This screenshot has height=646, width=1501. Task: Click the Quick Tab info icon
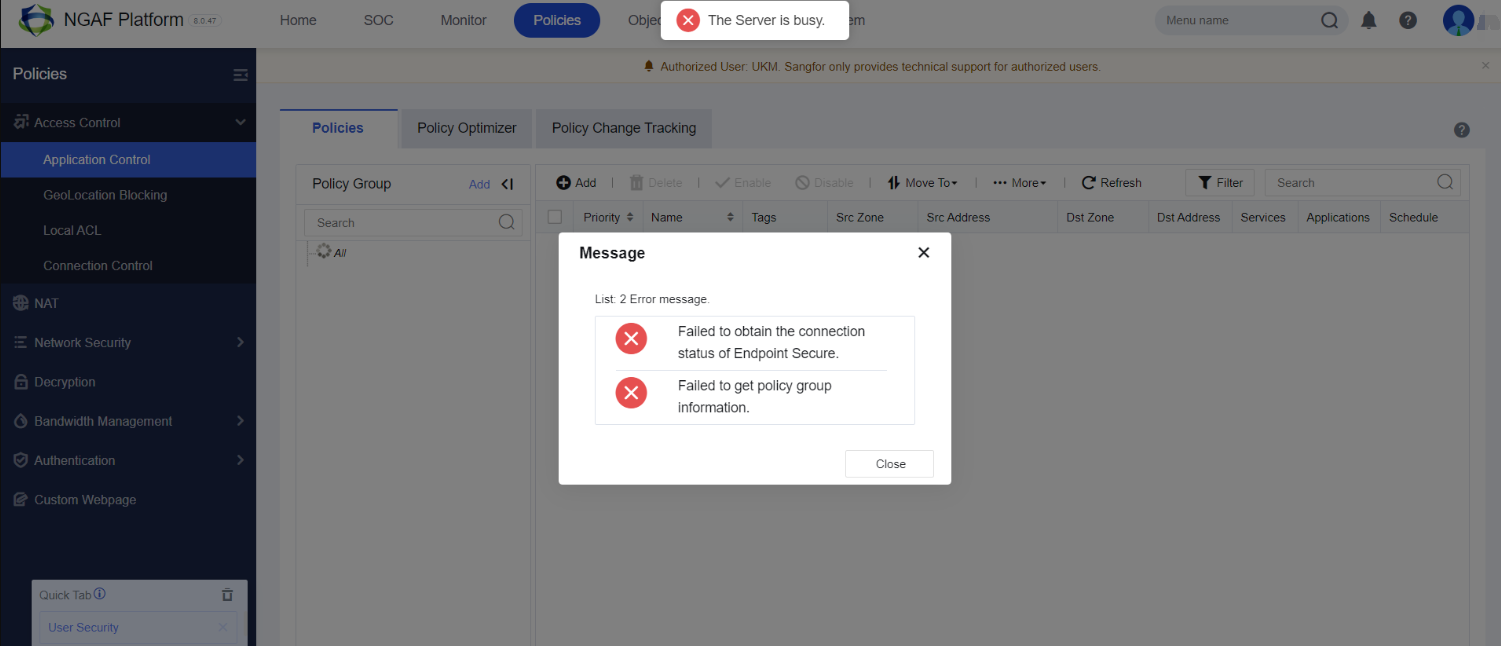pos(100,594)
